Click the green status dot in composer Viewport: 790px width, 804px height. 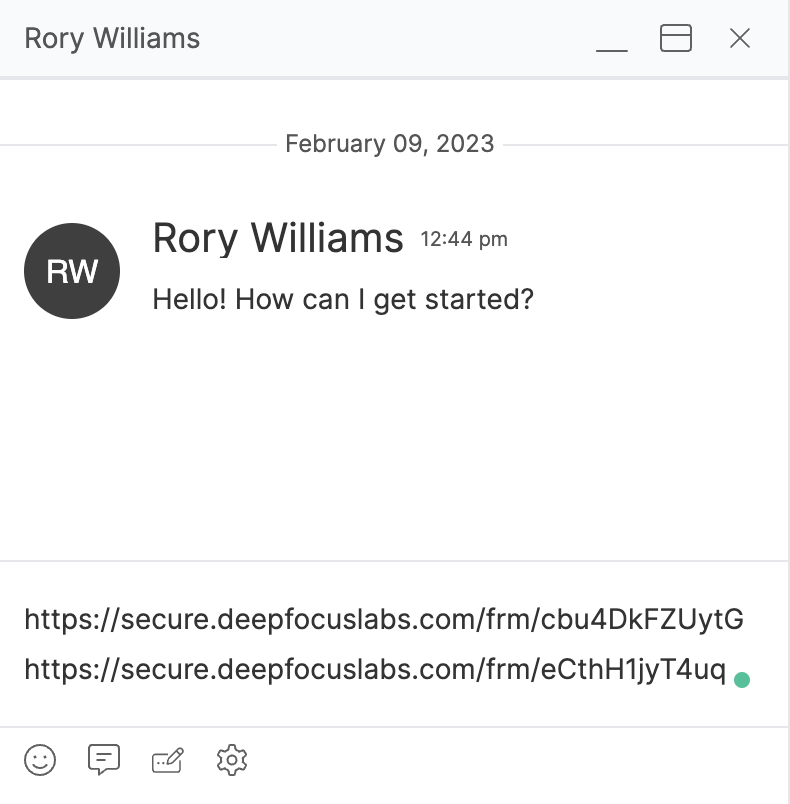click(x=742, y=680)
